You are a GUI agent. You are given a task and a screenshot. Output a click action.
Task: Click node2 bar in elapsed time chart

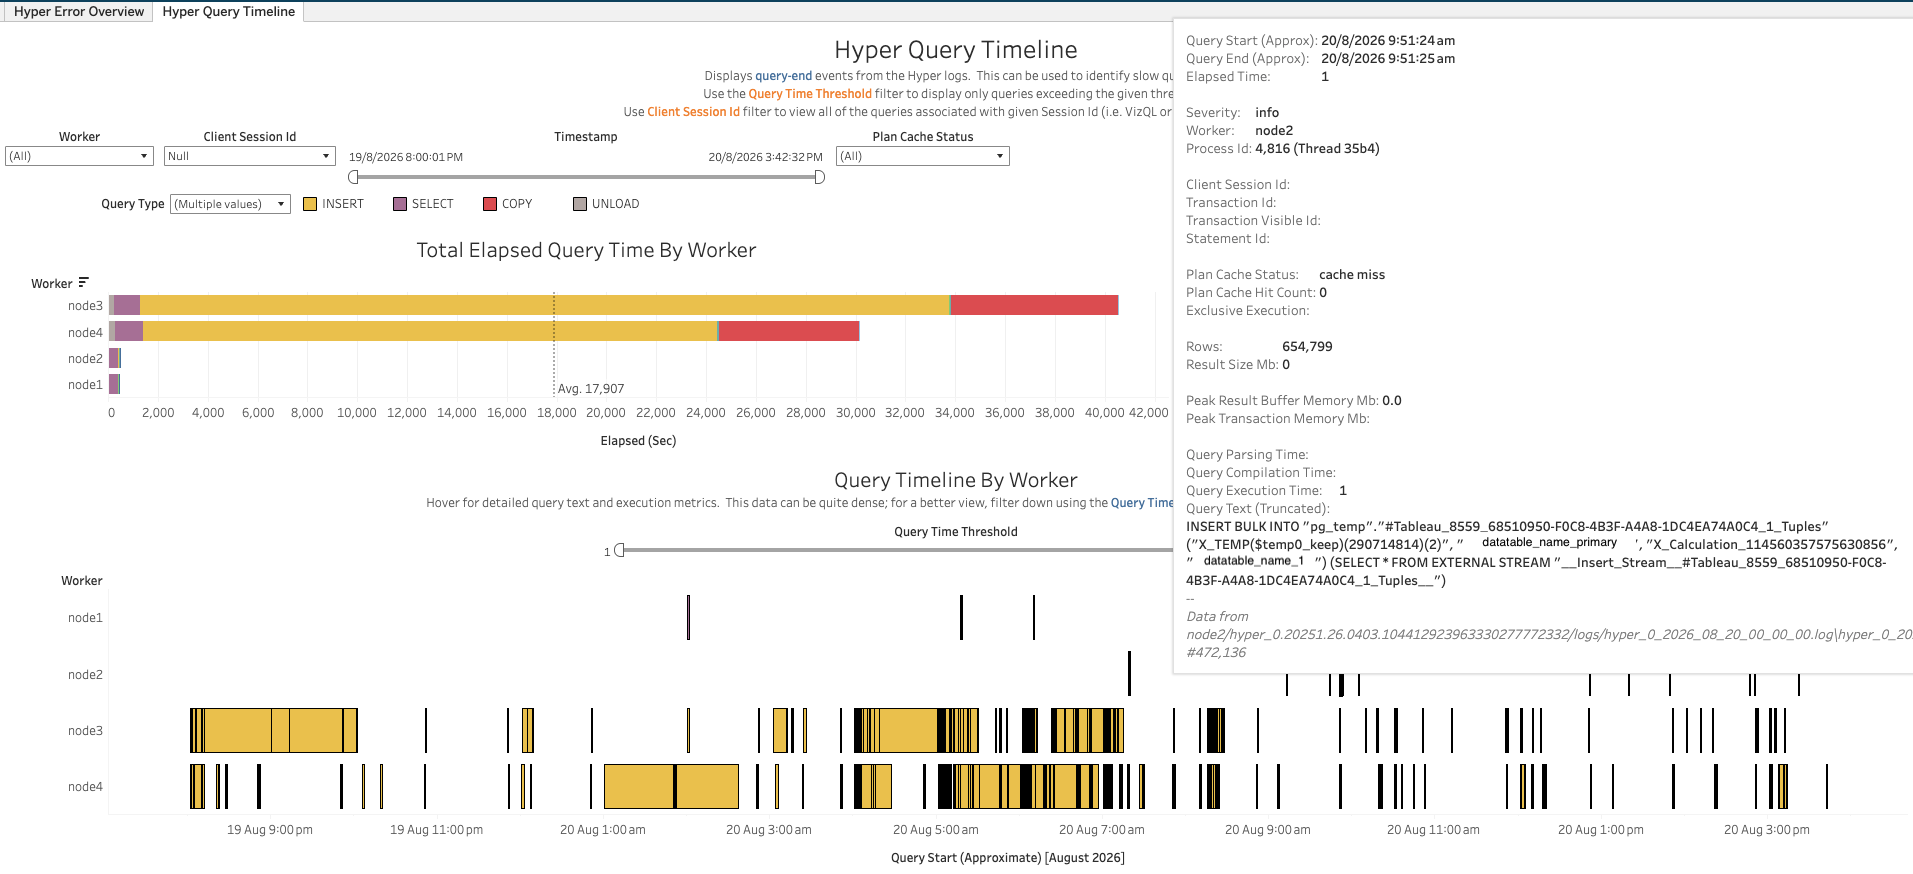click(115, 358)
